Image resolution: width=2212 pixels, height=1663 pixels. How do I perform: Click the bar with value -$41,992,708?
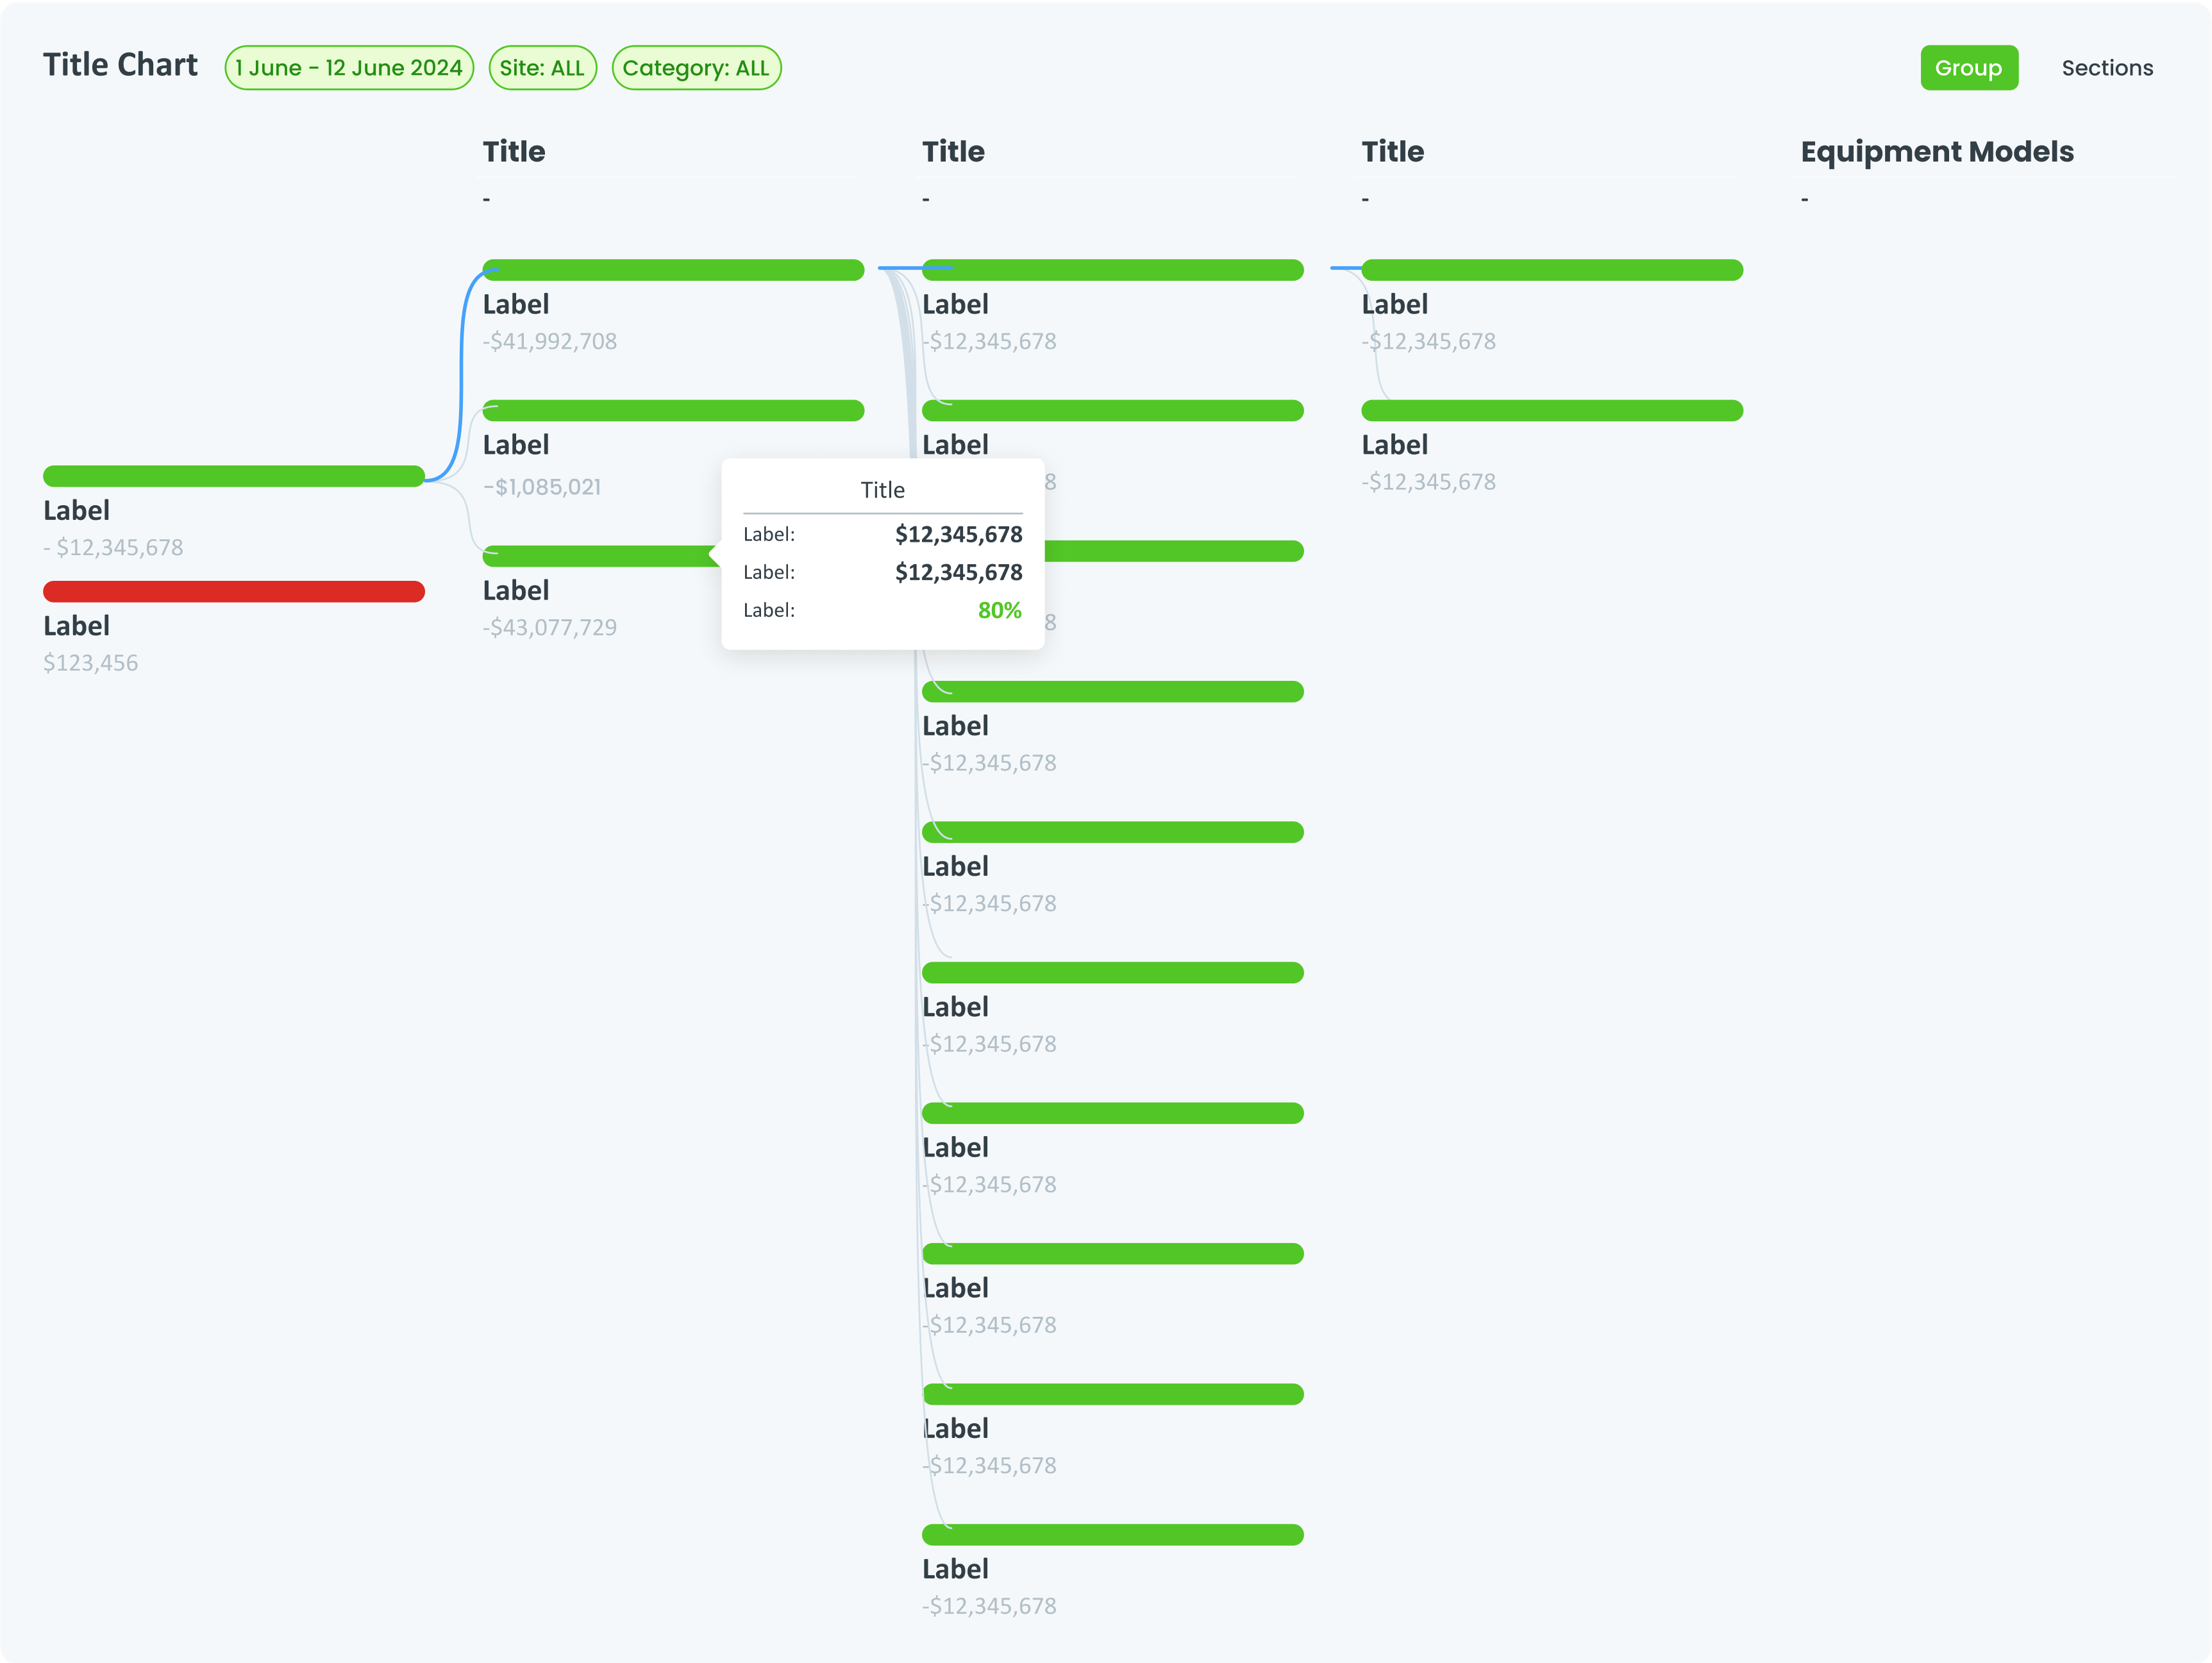[672, 269]
